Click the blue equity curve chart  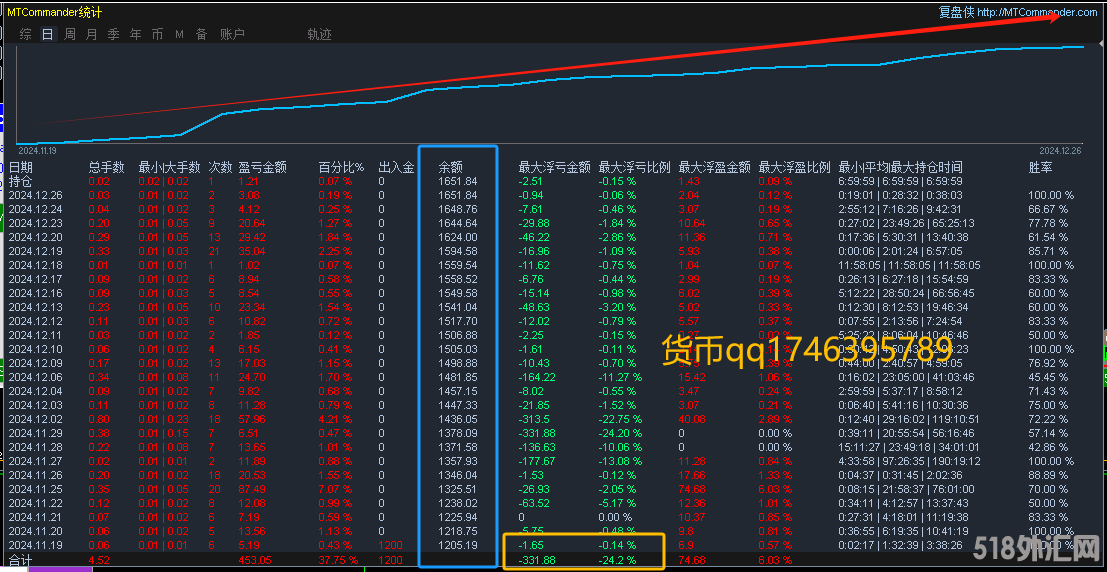click(551, 94)
